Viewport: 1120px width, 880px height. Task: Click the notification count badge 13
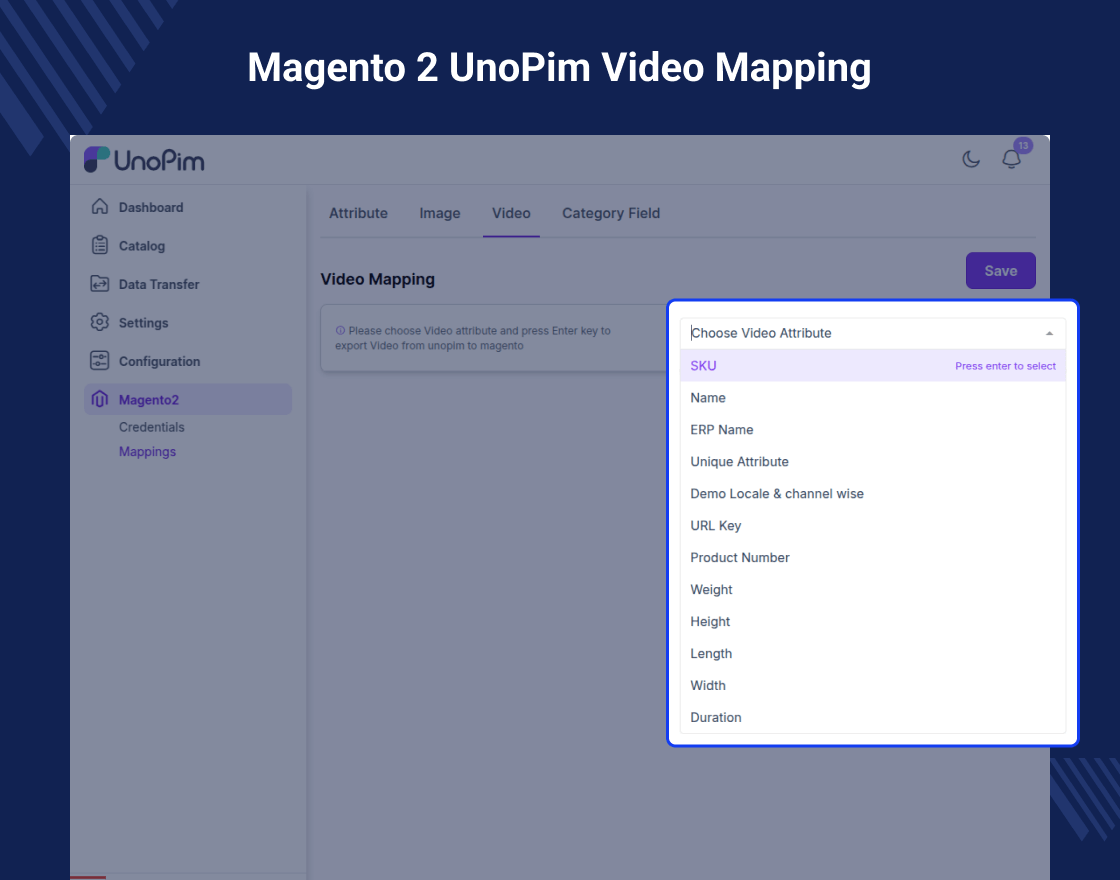point(1023,146)
